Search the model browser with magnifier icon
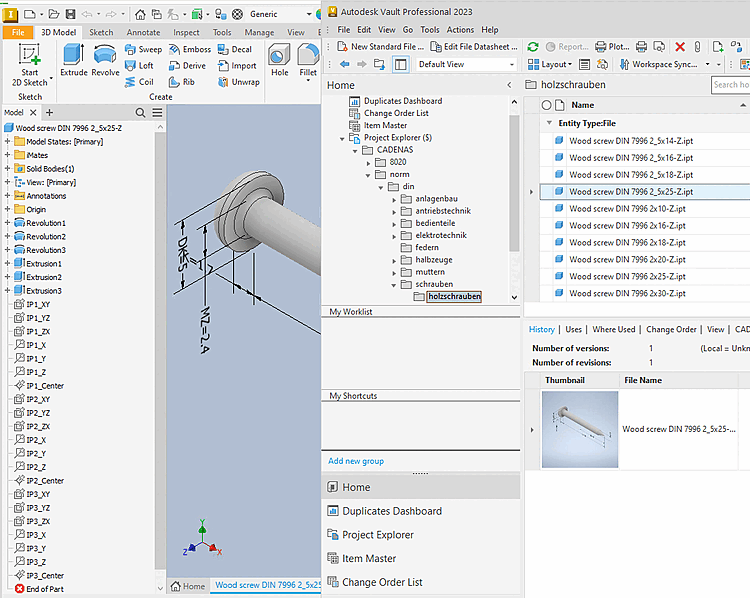 click(x=141, y=113)
